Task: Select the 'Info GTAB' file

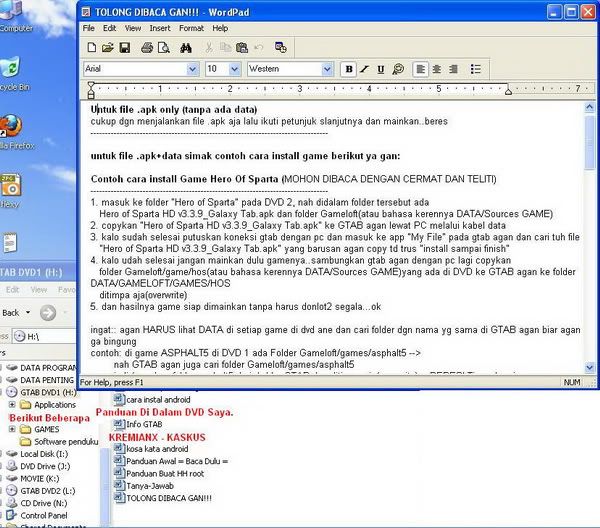Action: (139, 424)
